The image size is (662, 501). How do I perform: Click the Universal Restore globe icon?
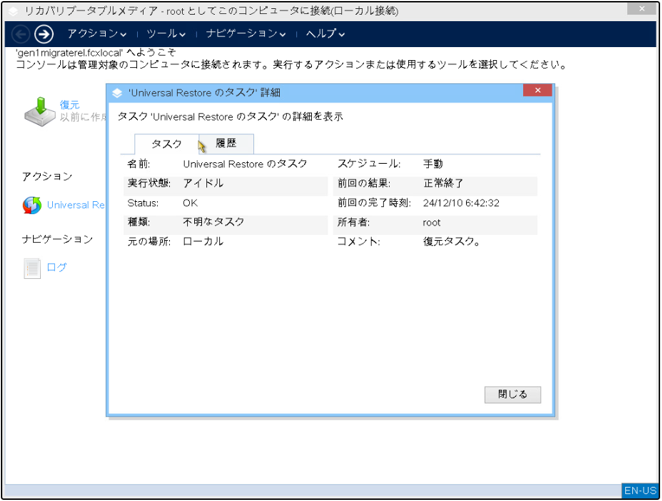tap(32, 205)
